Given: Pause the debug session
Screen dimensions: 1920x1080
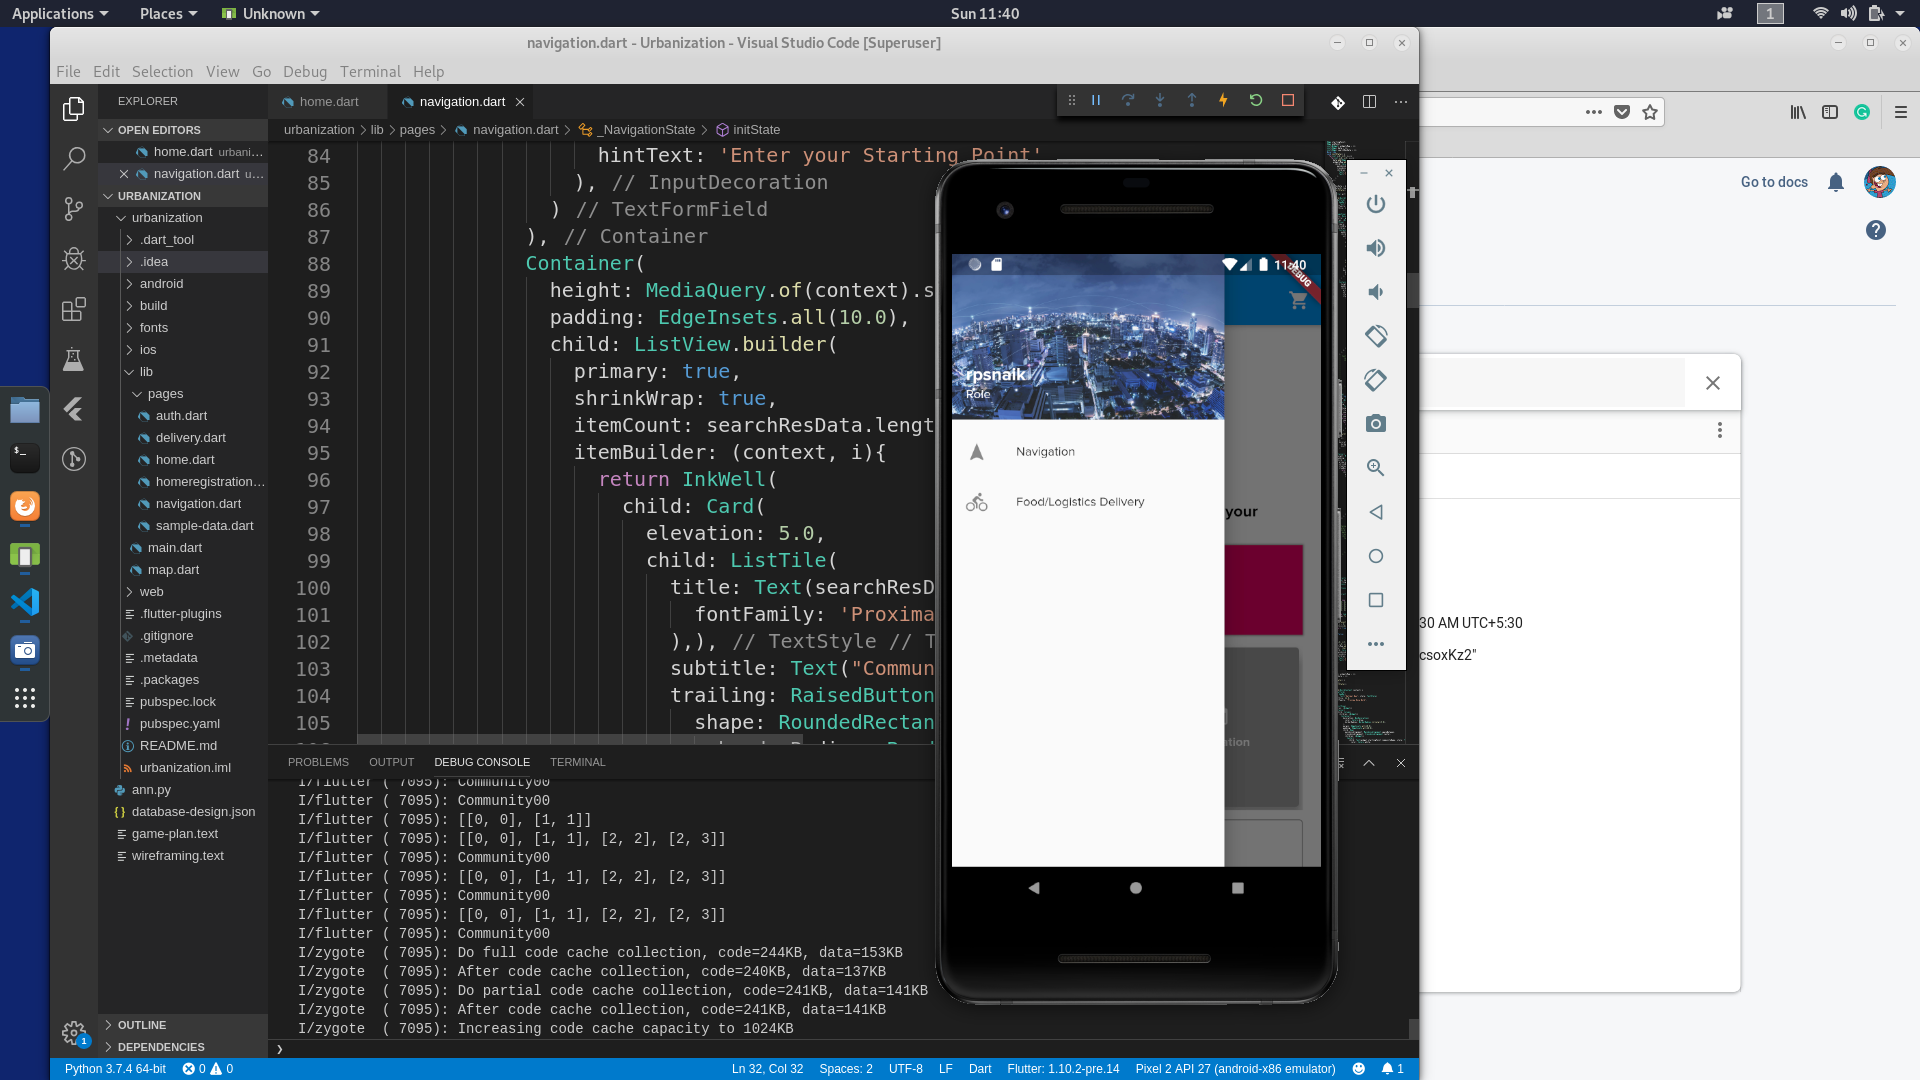Looking at the screenshot, I should [1096, 100].
